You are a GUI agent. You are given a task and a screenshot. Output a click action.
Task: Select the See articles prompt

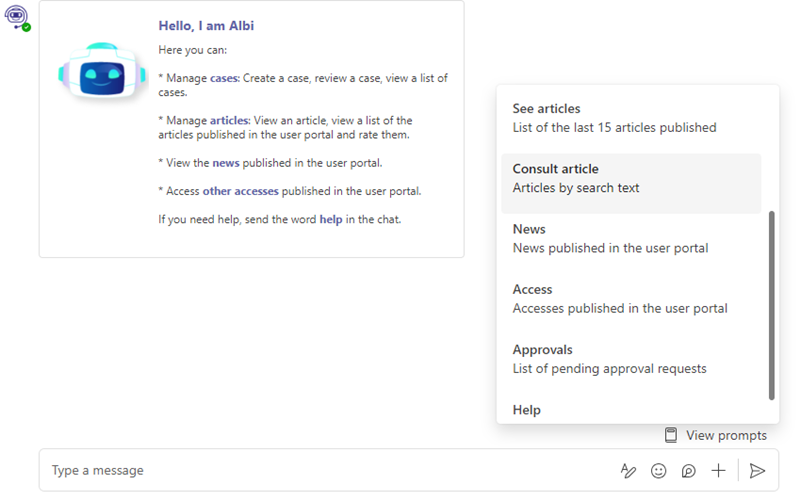pos(631,118)
